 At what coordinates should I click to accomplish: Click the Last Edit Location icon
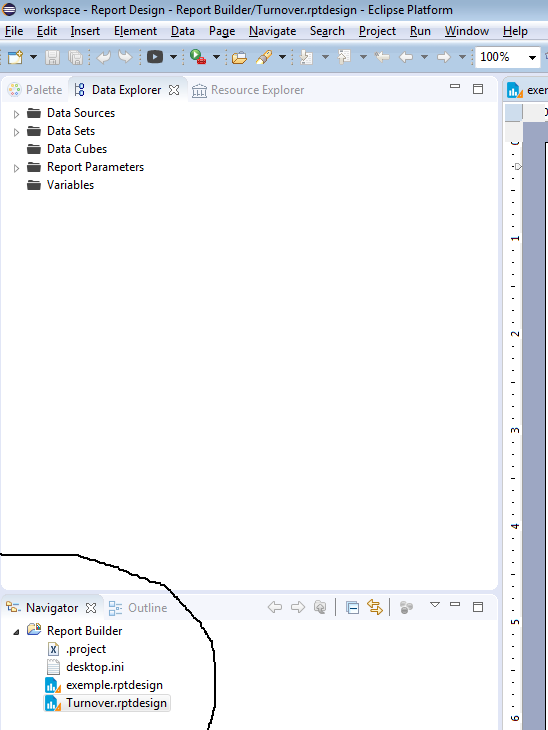pyautogui.click(x=382, y=57)
